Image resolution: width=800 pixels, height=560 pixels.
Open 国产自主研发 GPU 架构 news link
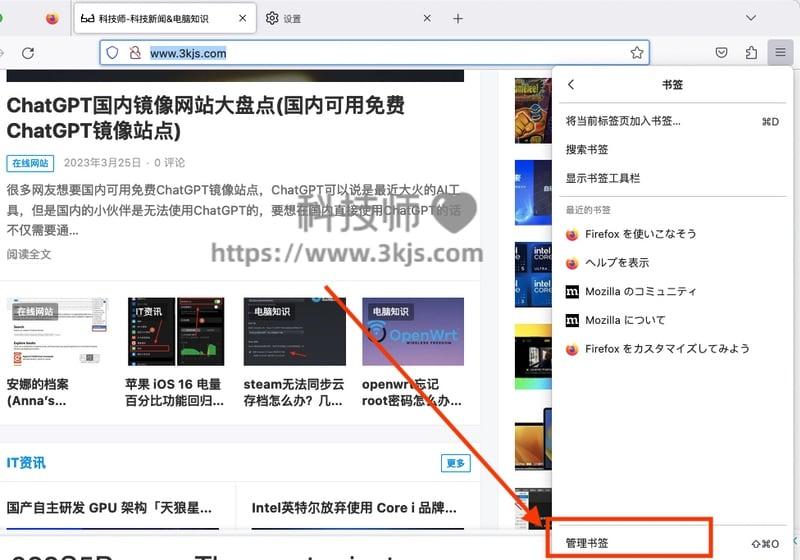pyautogui.click(x=109, y=508)
